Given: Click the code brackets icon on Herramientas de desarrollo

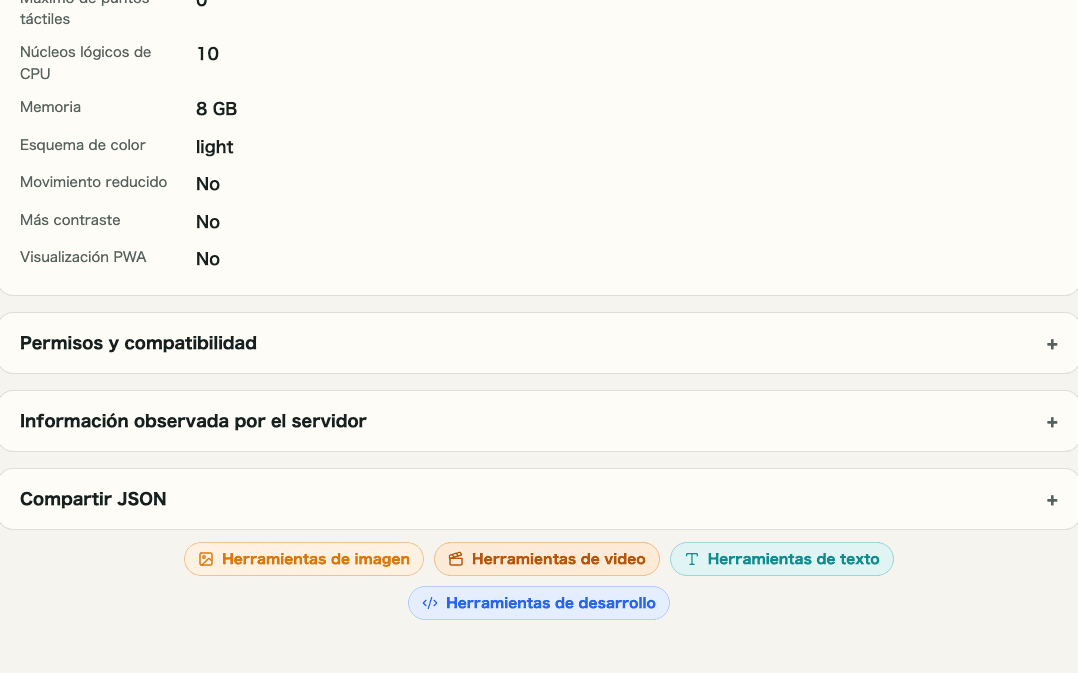Looking at the screenshot, I should click(430, 603).
